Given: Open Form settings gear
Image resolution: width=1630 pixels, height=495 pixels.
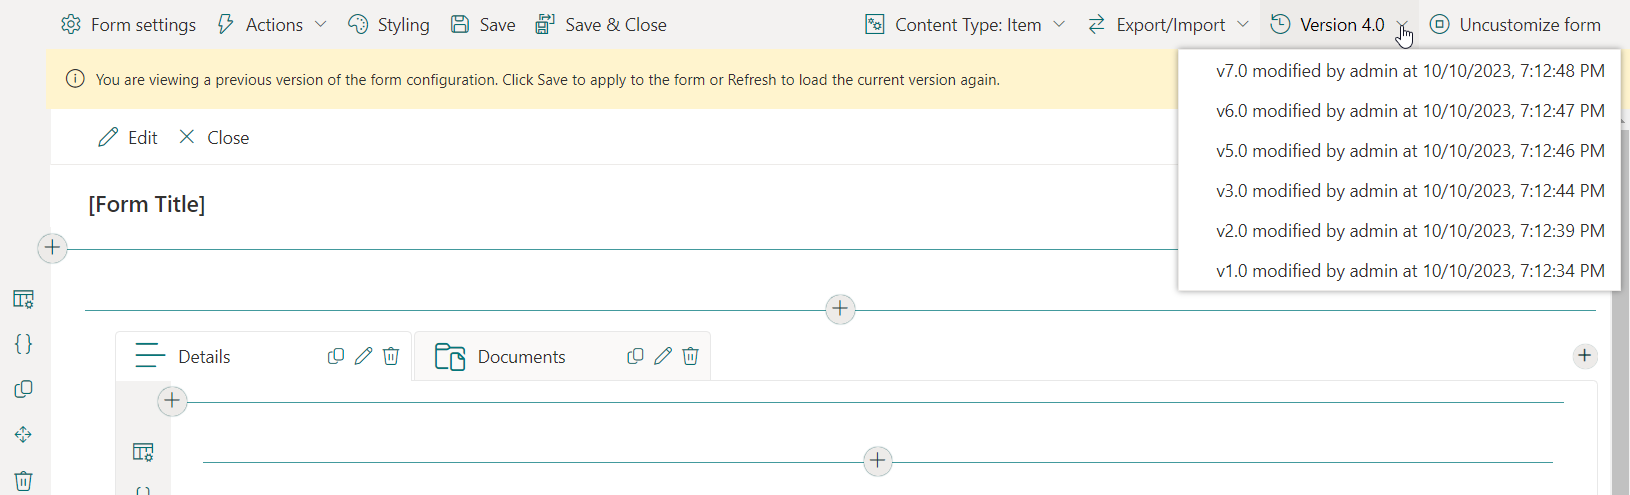Looking at the screenshot, I should [x=71, y=25].
